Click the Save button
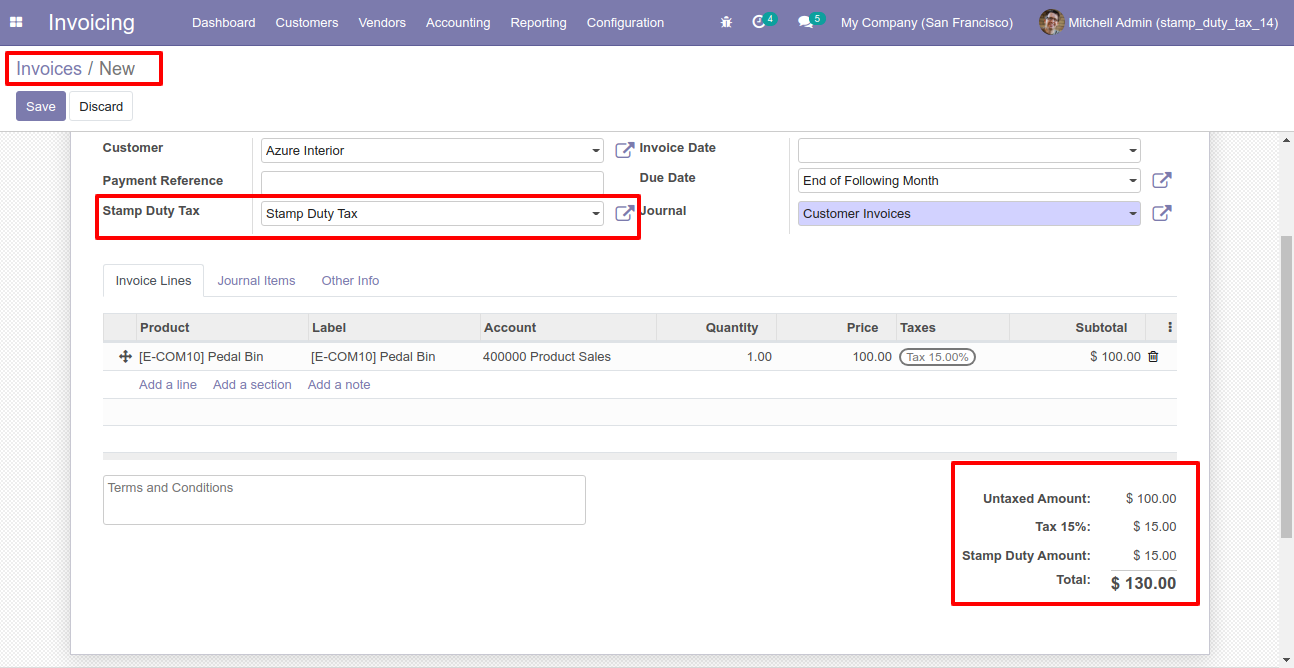The height and width of the screenshot is (668, 1294). coord(41,106)
